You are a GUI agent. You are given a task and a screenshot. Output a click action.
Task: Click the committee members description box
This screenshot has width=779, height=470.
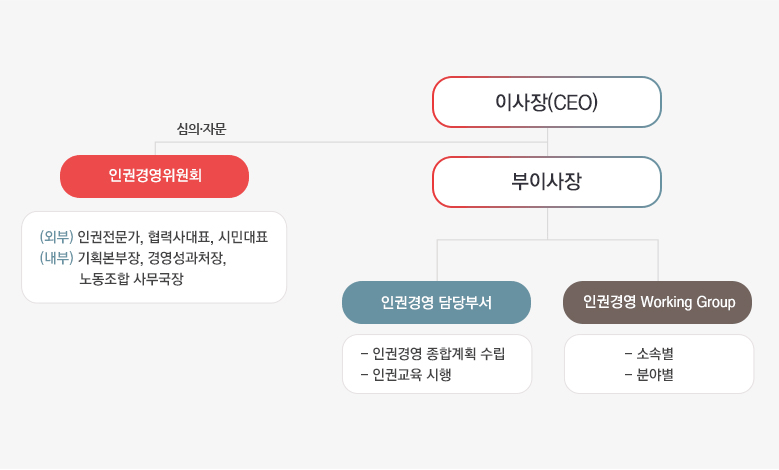coord(154,257)
